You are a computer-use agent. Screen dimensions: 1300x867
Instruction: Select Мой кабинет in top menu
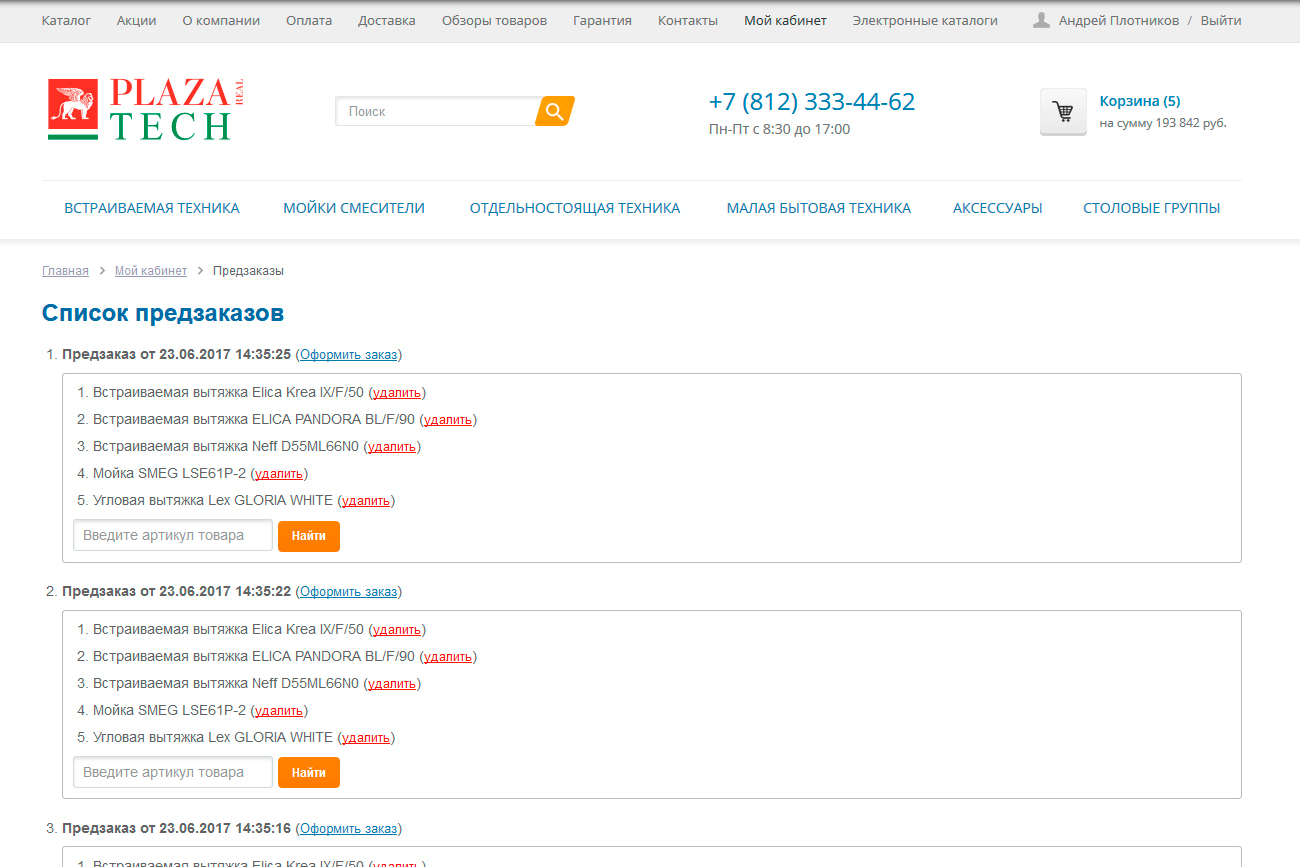pyautogui.click(x=785, y=20)
